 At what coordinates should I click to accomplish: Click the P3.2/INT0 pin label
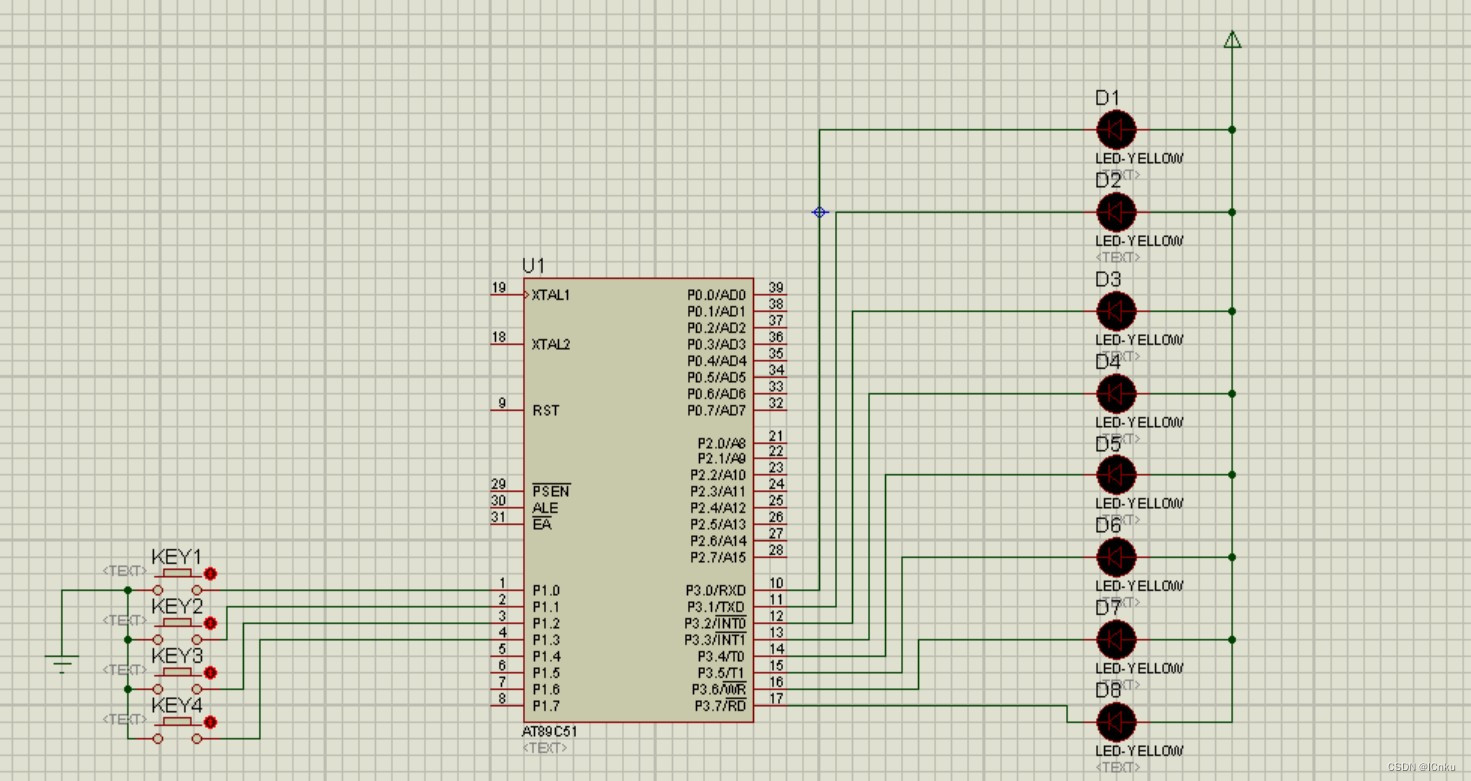click(x=715, y=623)
